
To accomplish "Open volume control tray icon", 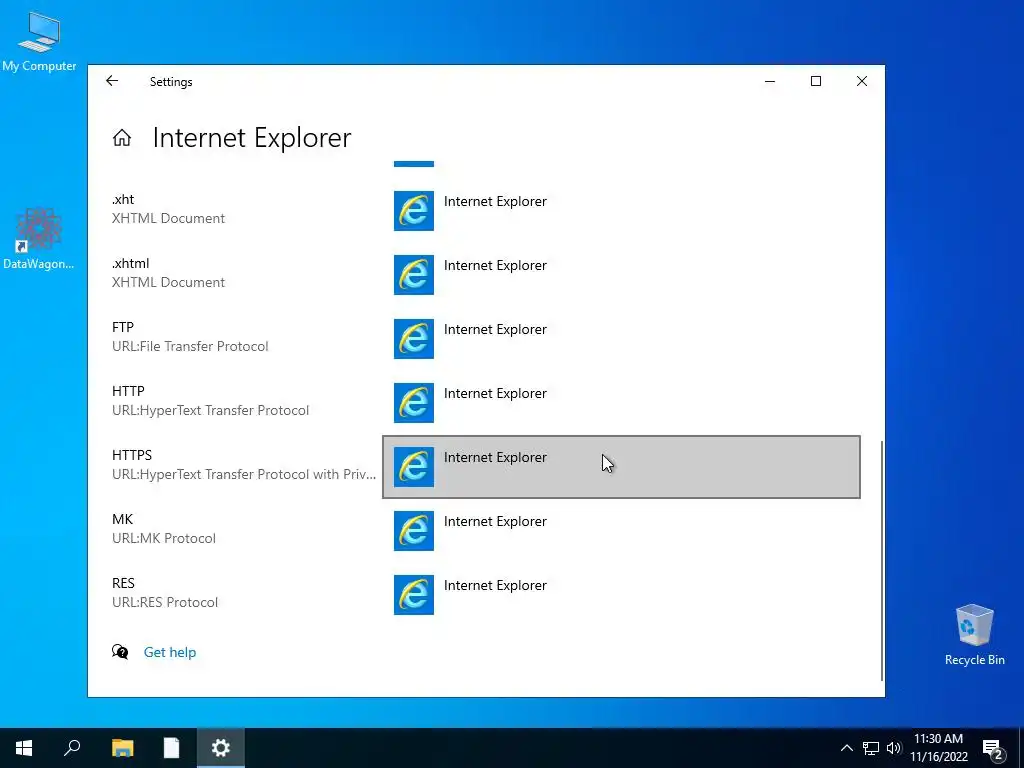I will [x=894, y=748].
